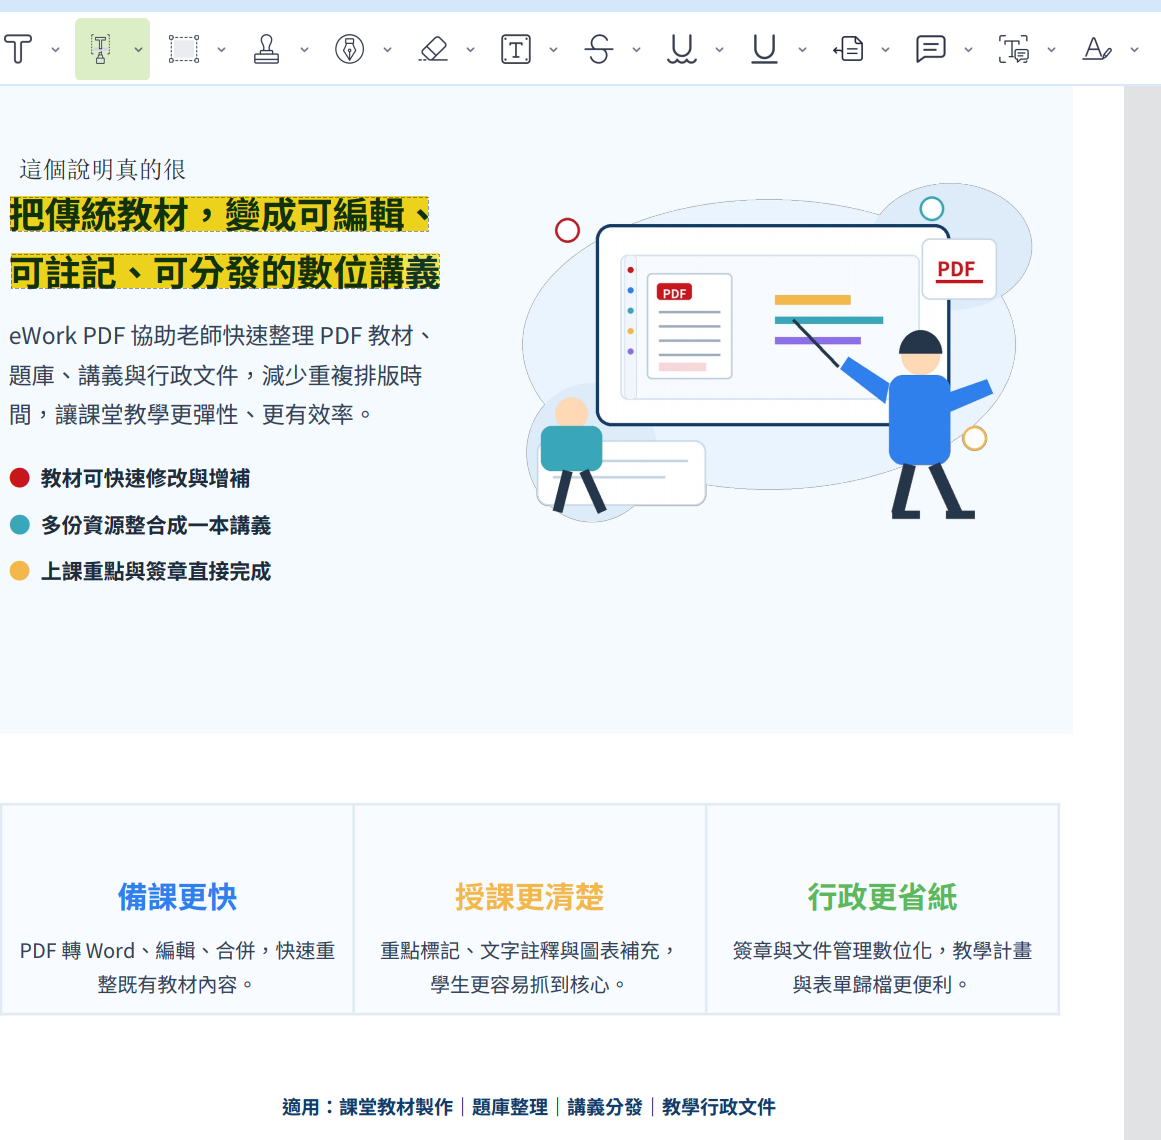Click footer text '教學行政文件'

[718, 1107]
